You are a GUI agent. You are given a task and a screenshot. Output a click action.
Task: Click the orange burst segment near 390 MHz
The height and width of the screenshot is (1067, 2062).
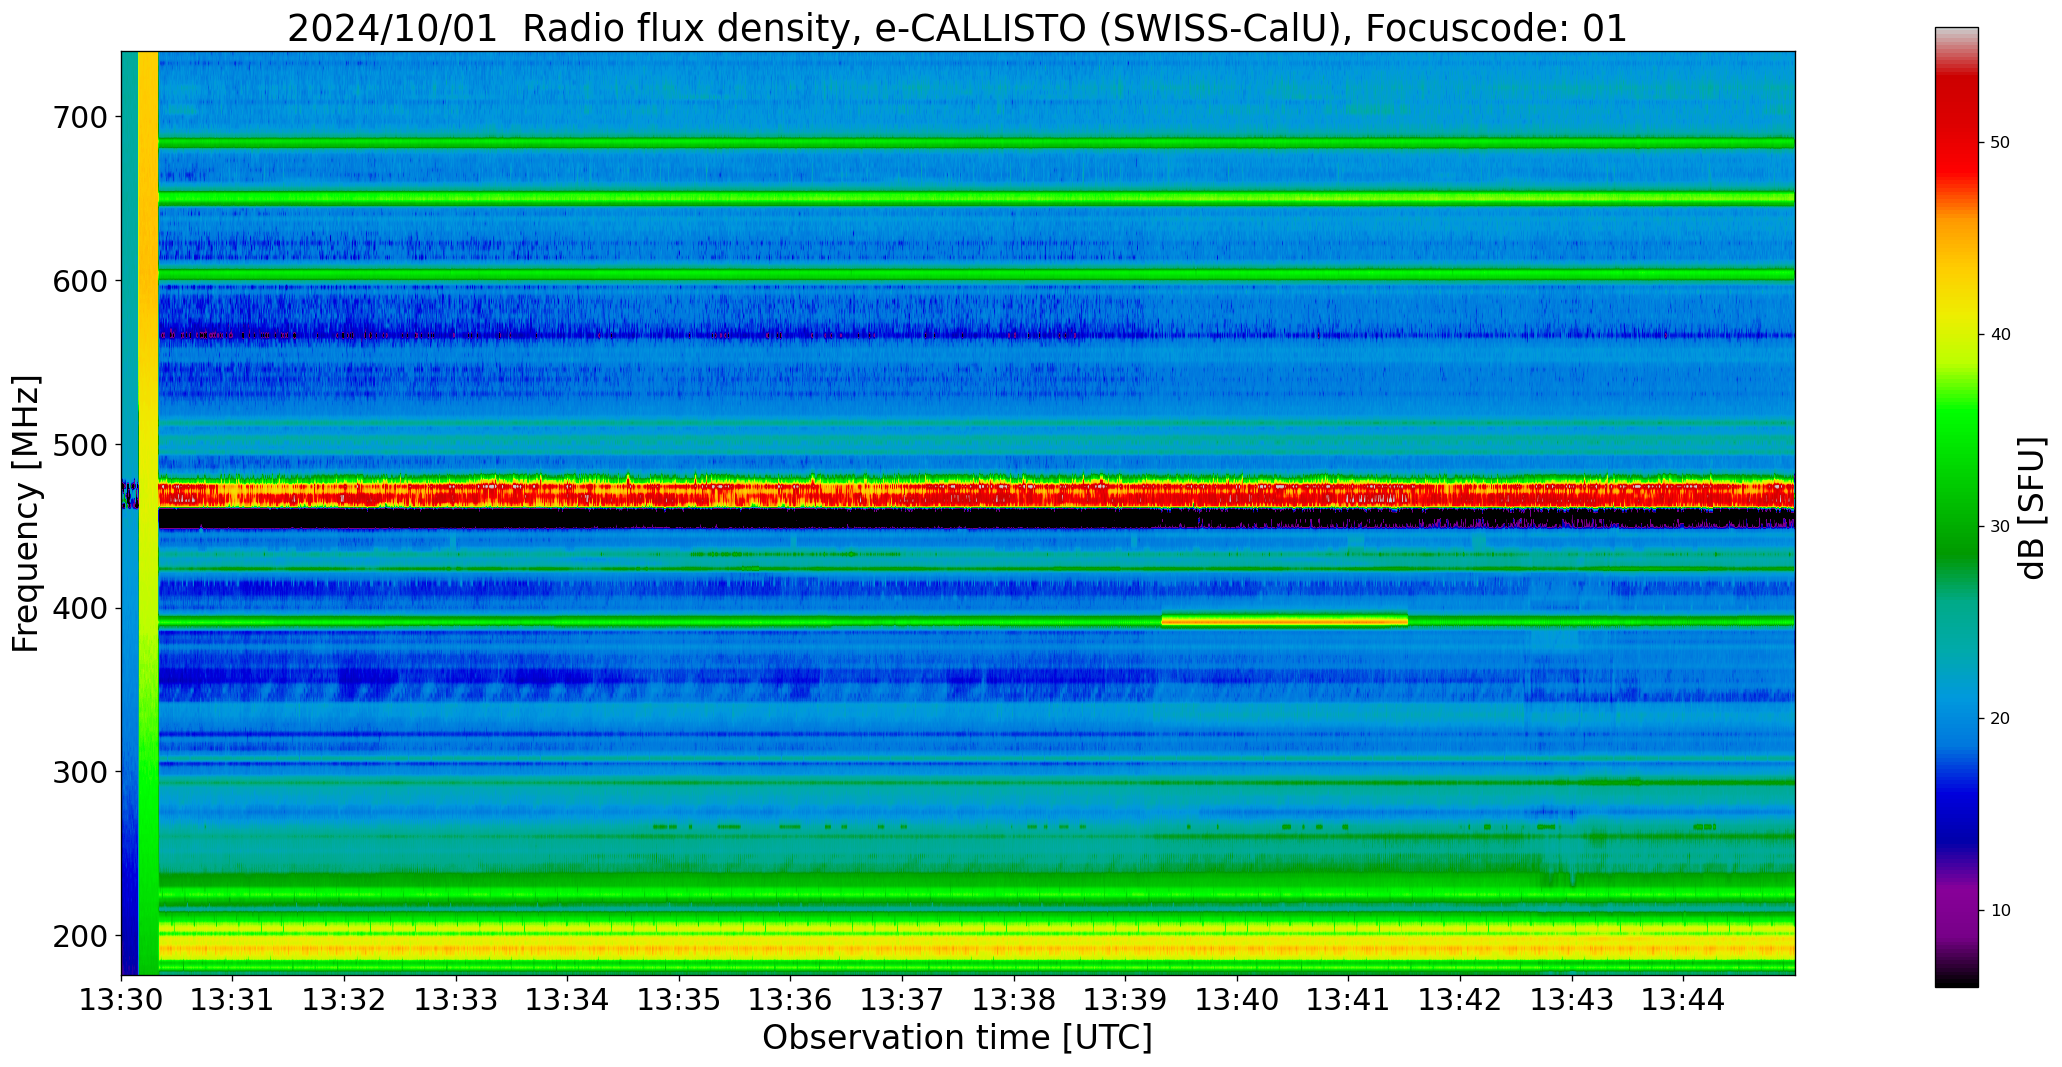(x=1285, y=621)
